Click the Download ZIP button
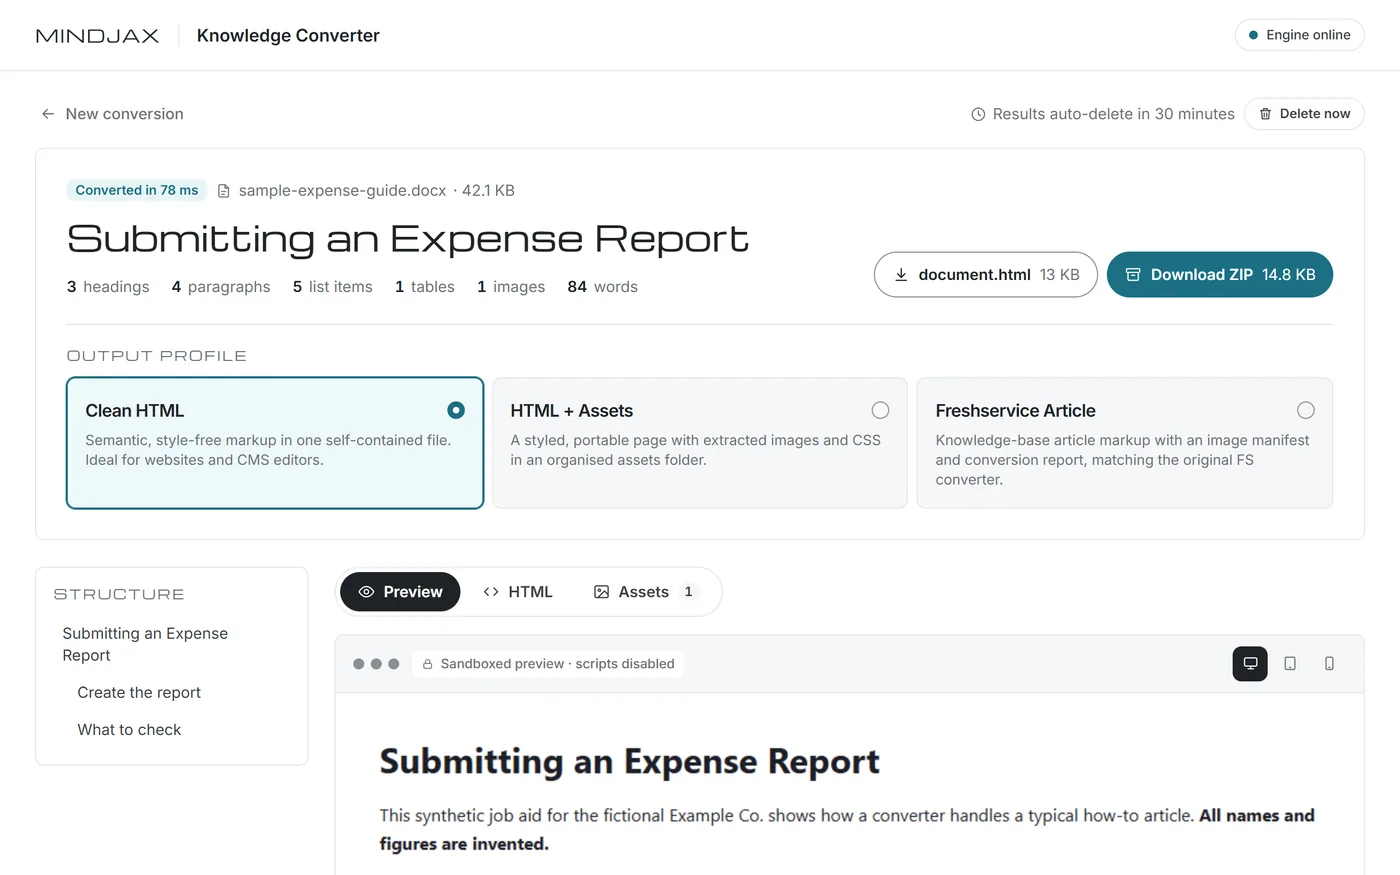This screenshot has height=875, width=1400. [1220, 275]
